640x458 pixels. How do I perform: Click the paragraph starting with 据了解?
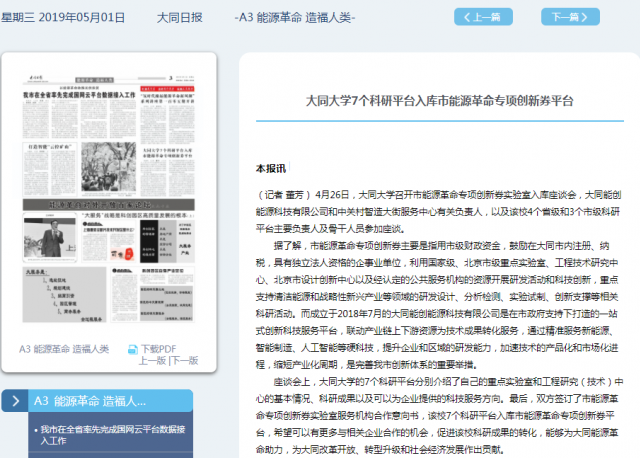pos(437,305)
